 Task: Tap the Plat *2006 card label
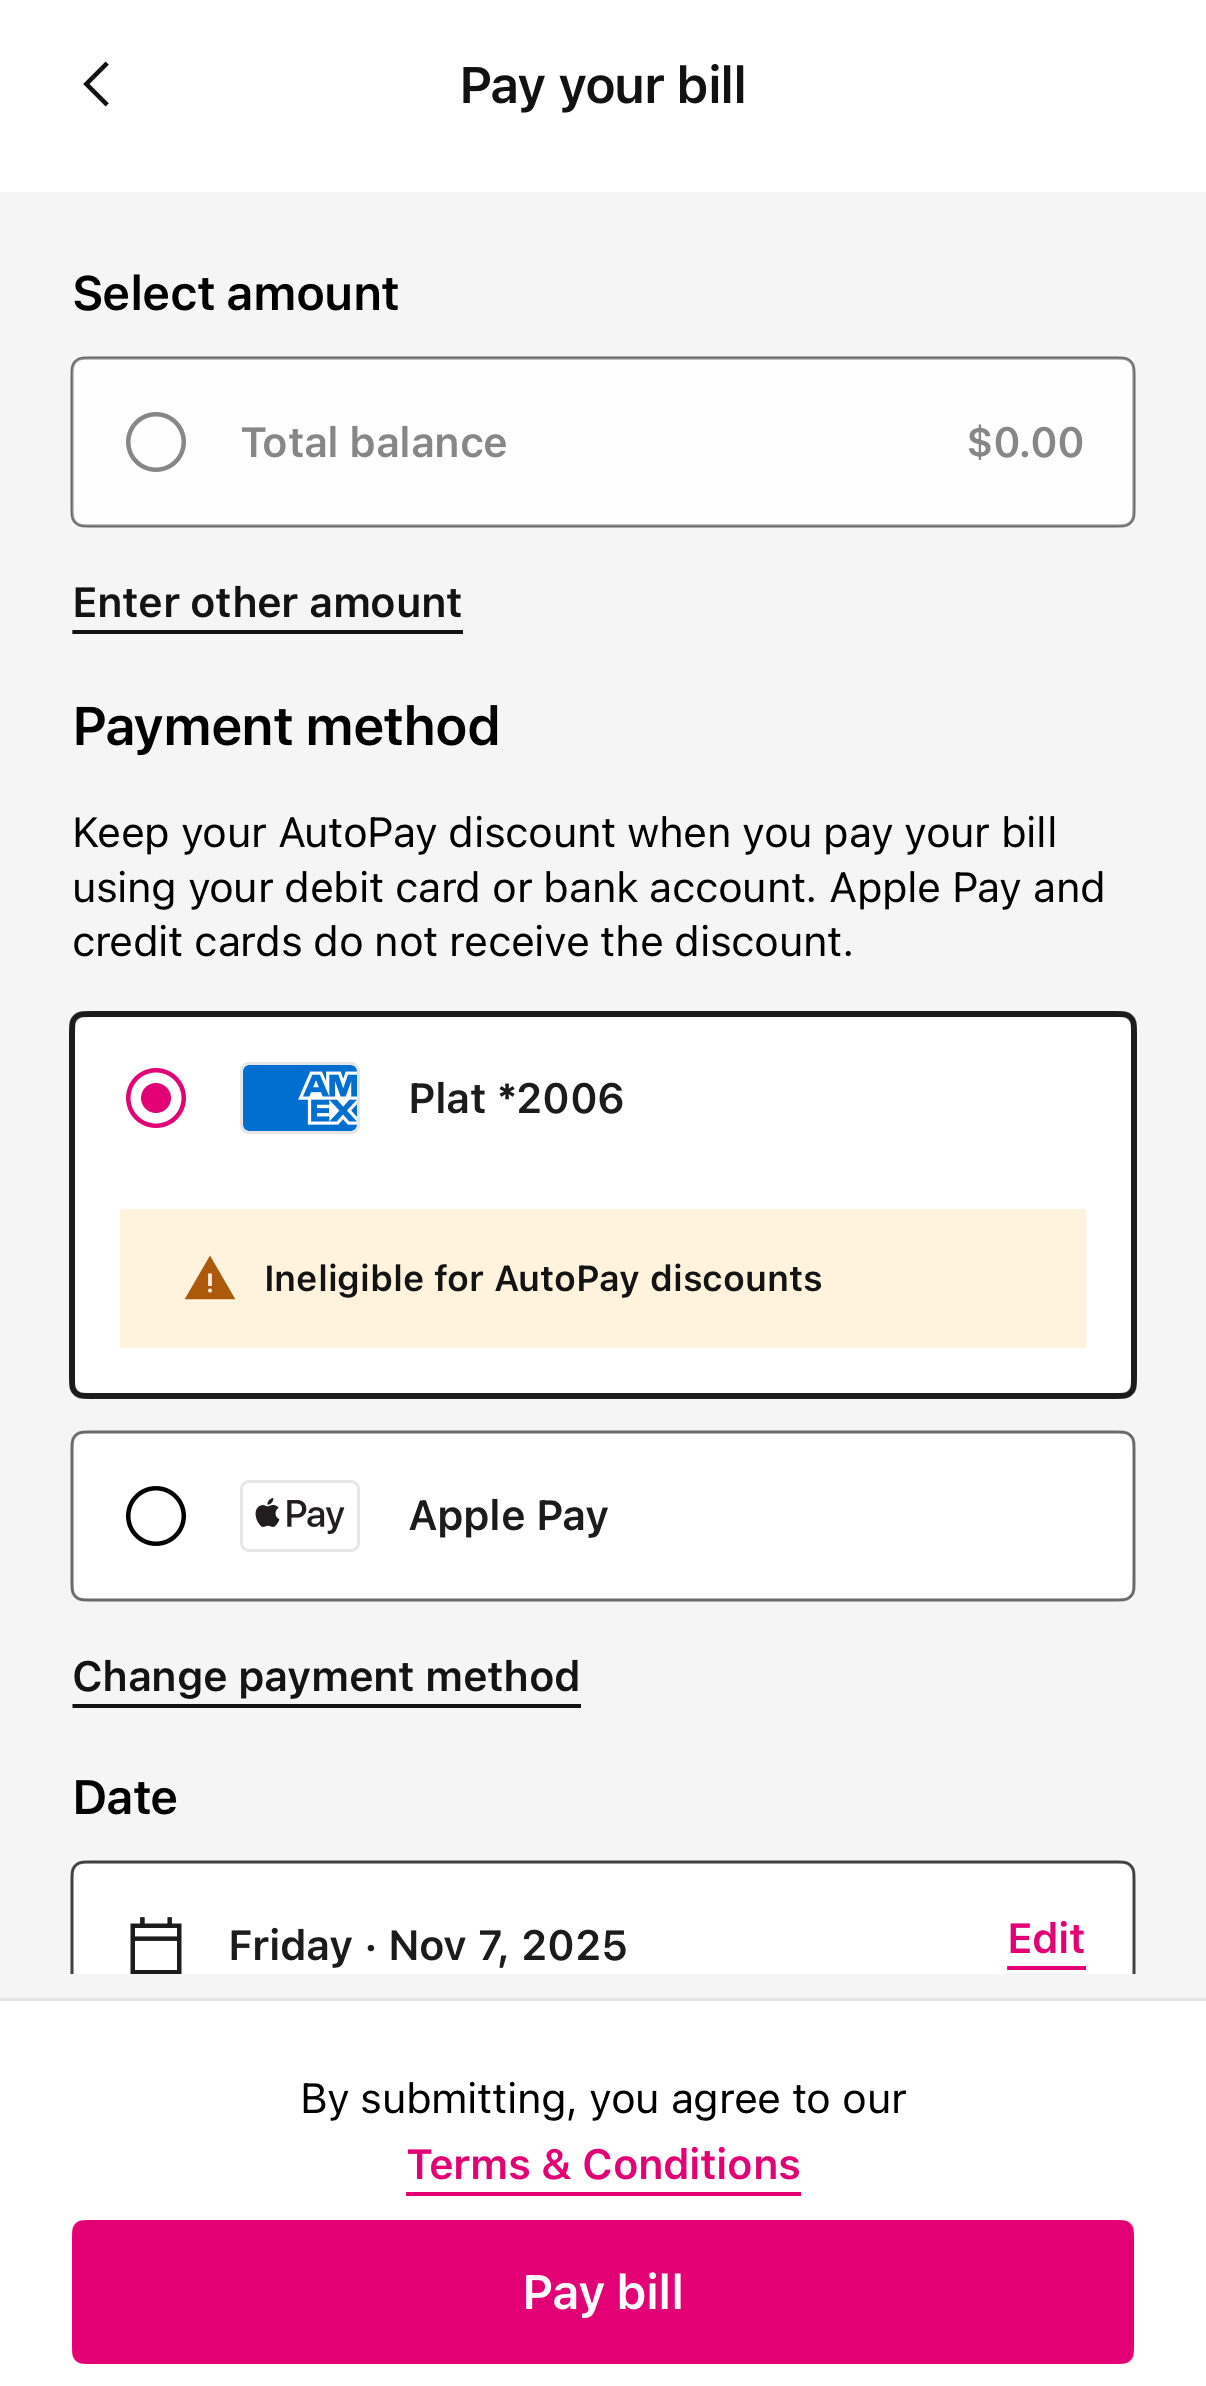click(x=516, y=1098)
